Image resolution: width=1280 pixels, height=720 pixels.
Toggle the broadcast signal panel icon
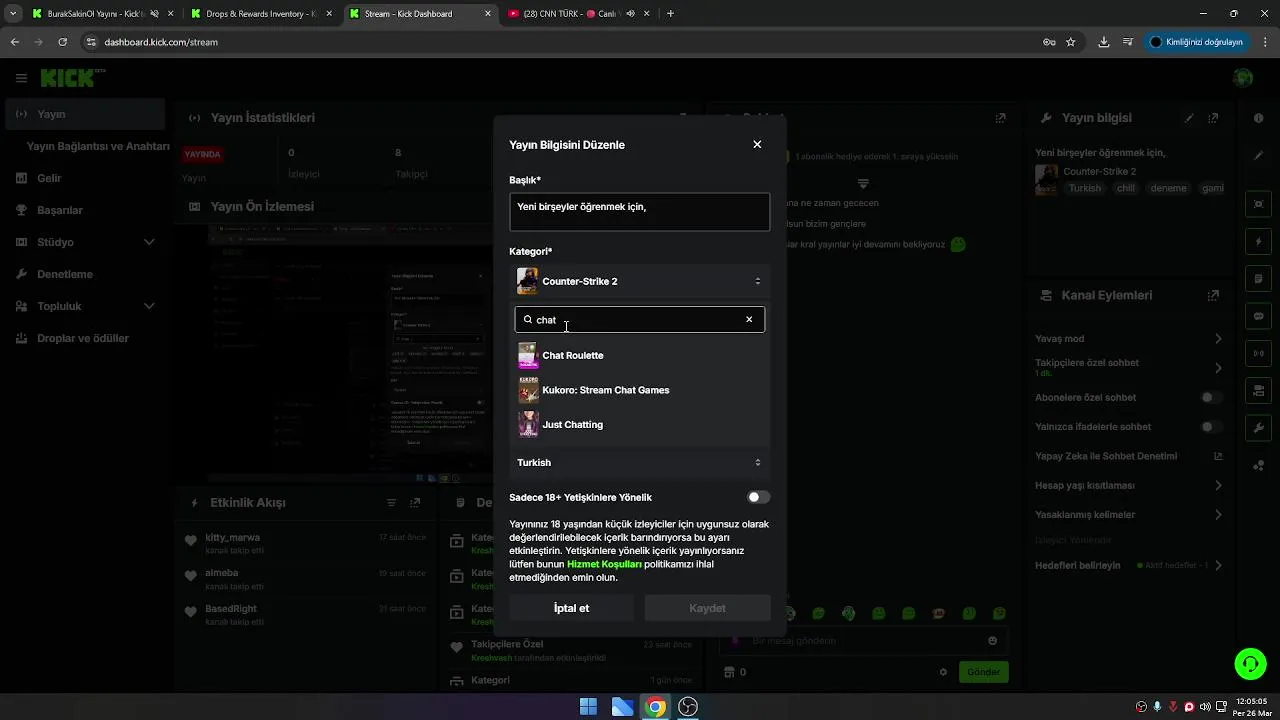point(1259,353)
